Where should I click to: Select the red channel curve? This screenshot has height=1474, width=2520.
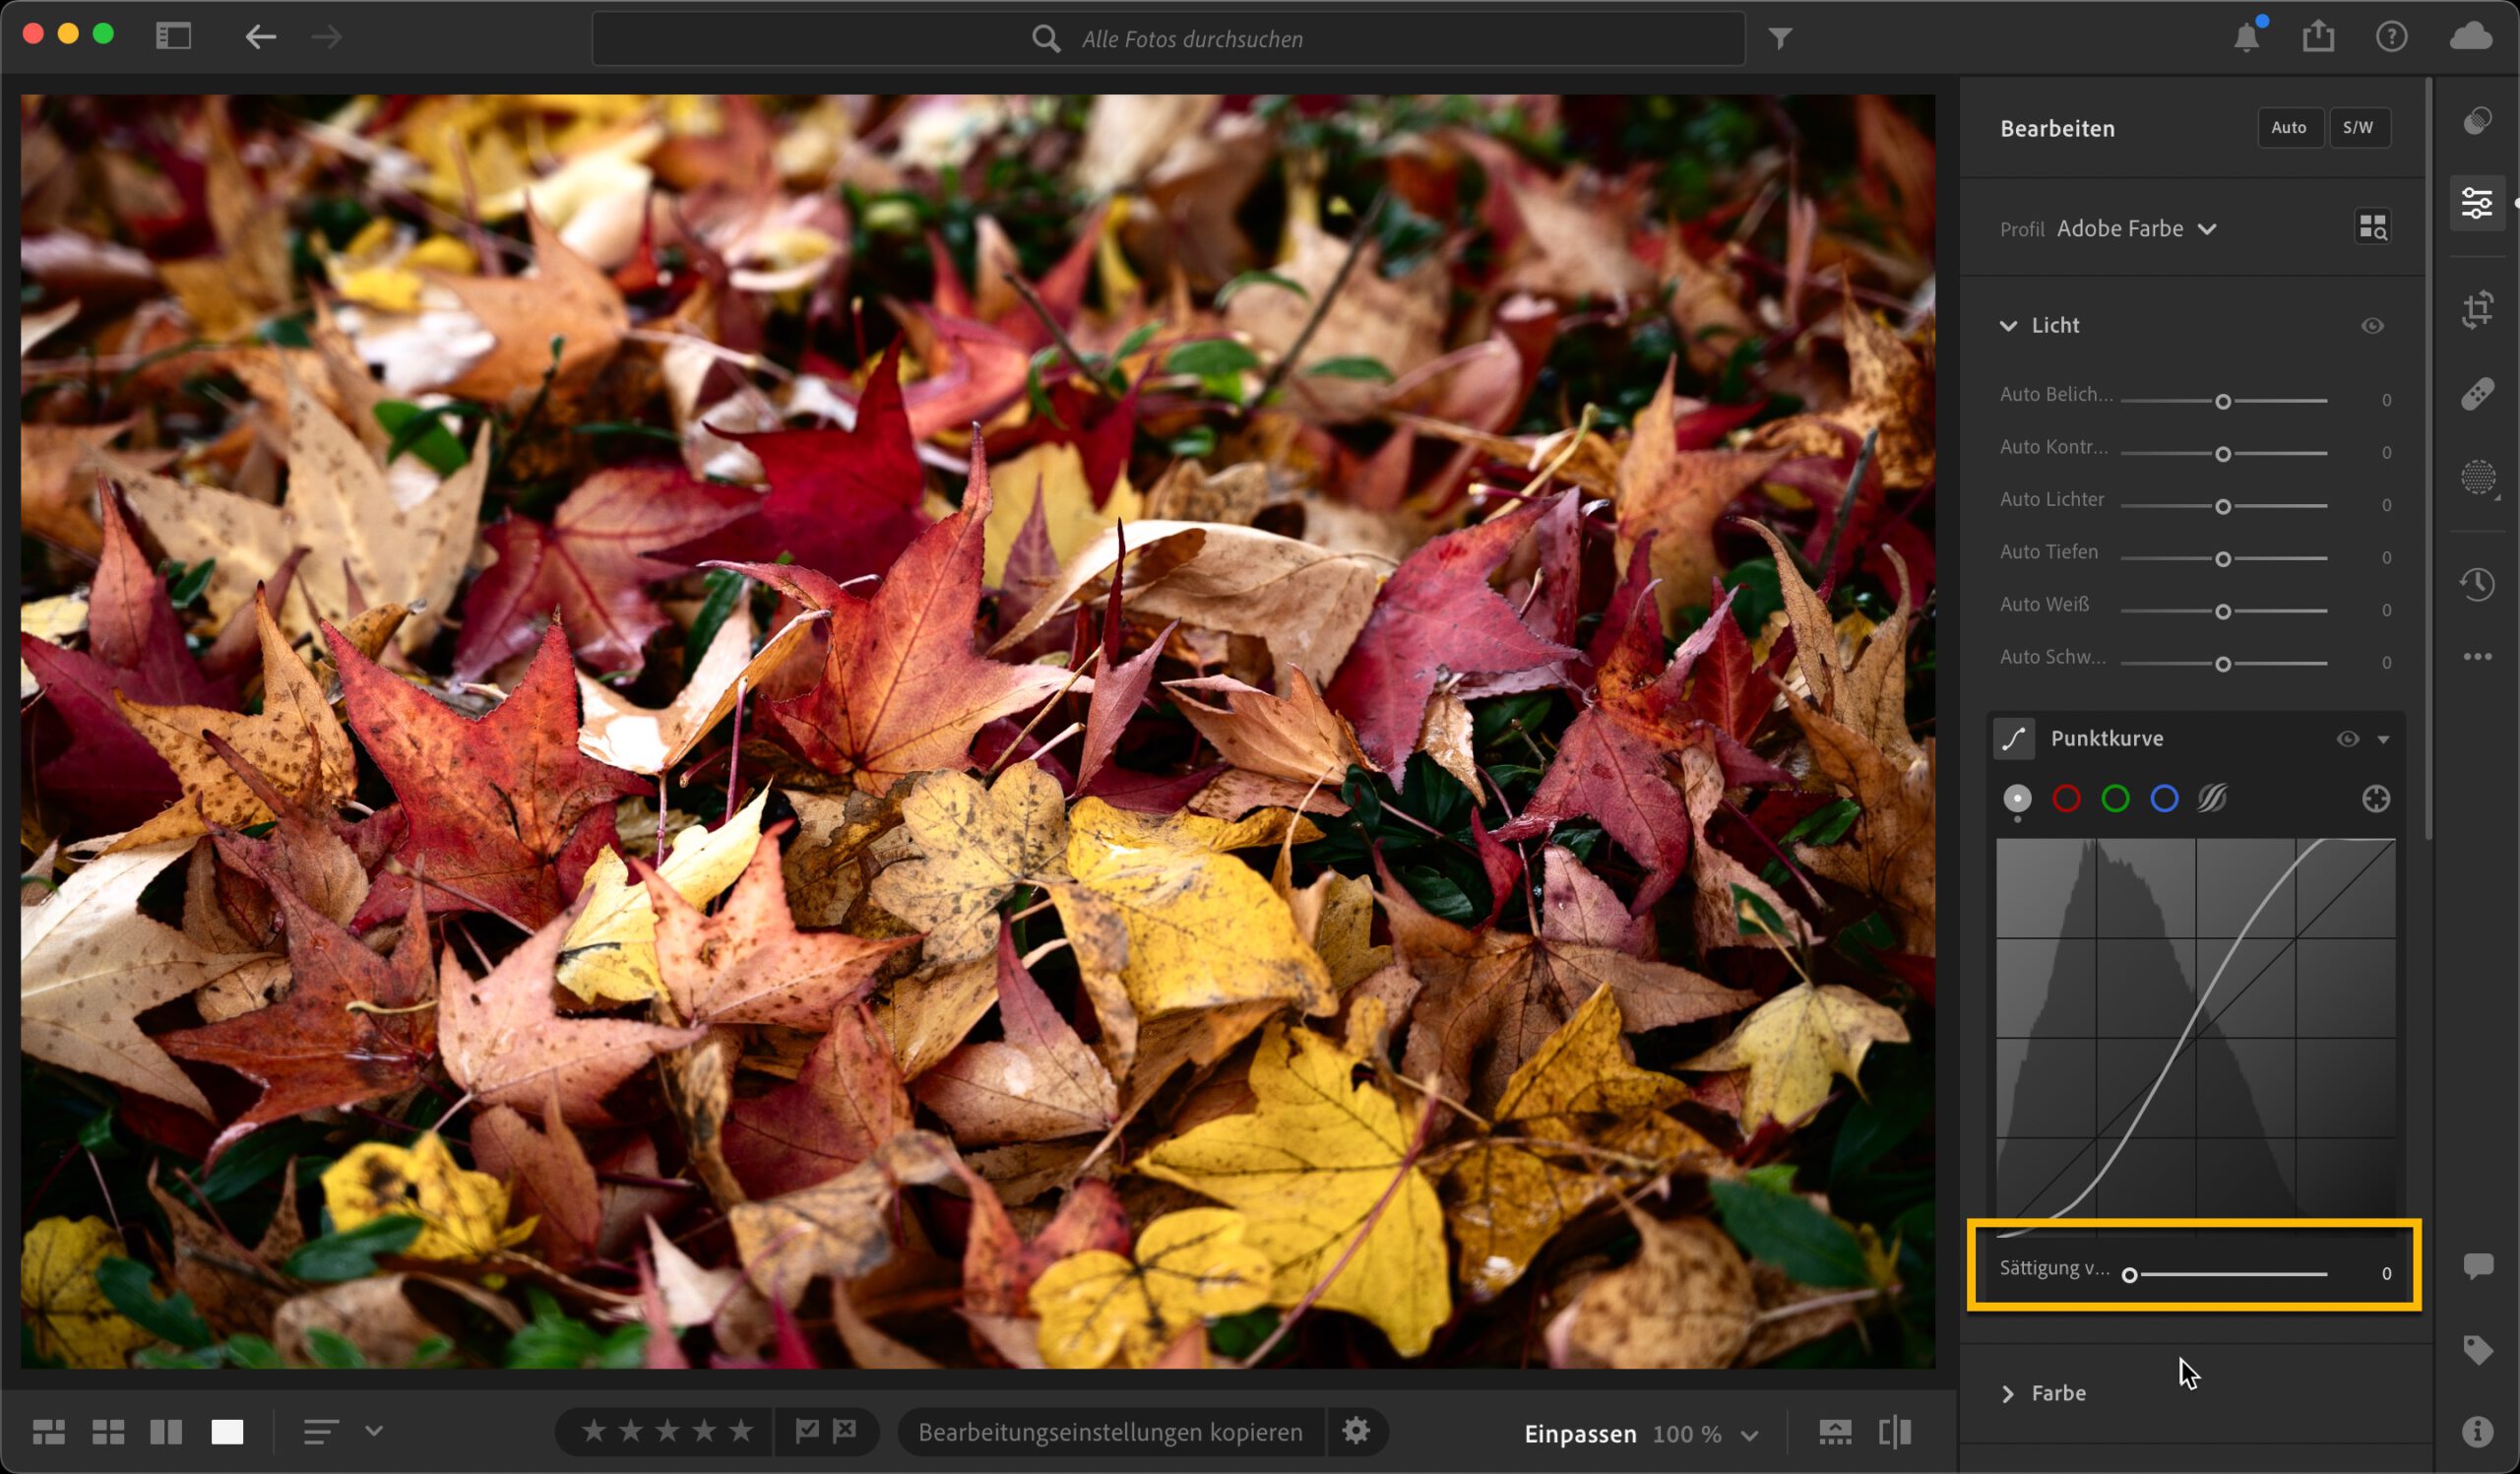point(2066,799)
